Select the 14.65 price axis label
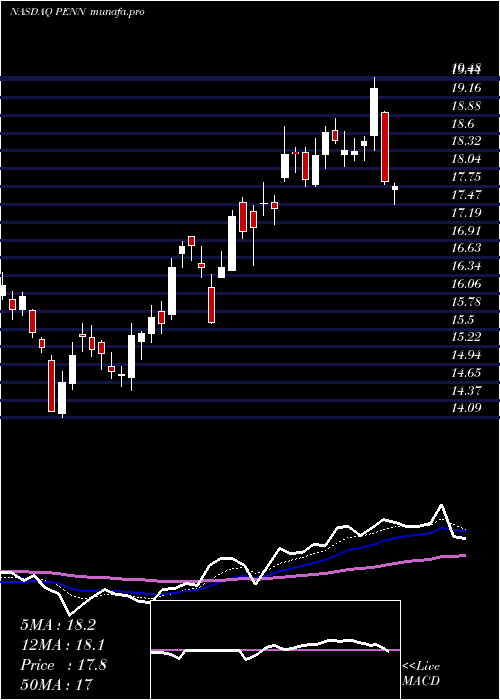This screenshot has width=500, height=700. [466, 373]
